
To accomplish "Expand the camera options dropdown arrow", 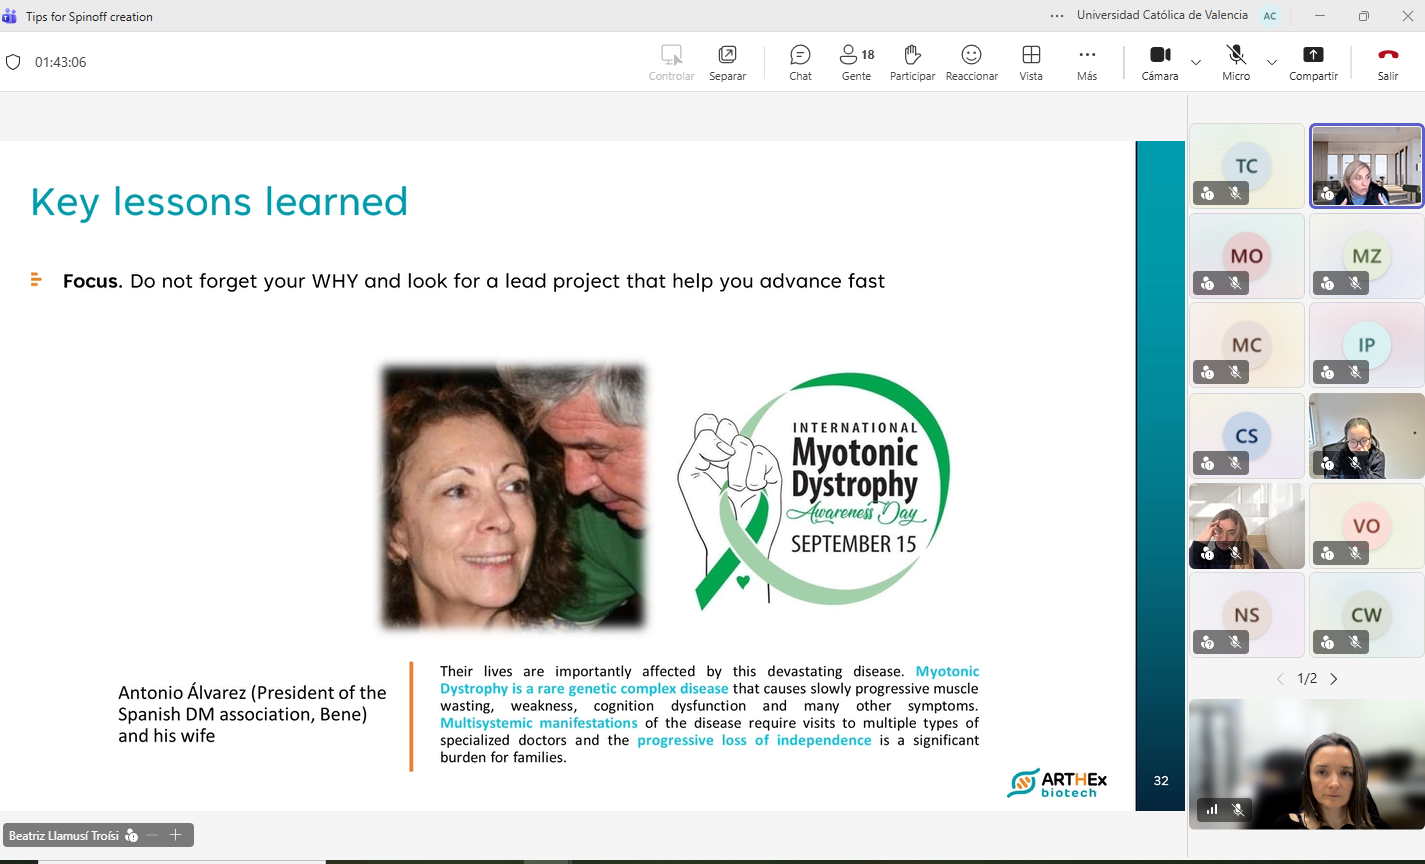I will [x=1196, y=62].
